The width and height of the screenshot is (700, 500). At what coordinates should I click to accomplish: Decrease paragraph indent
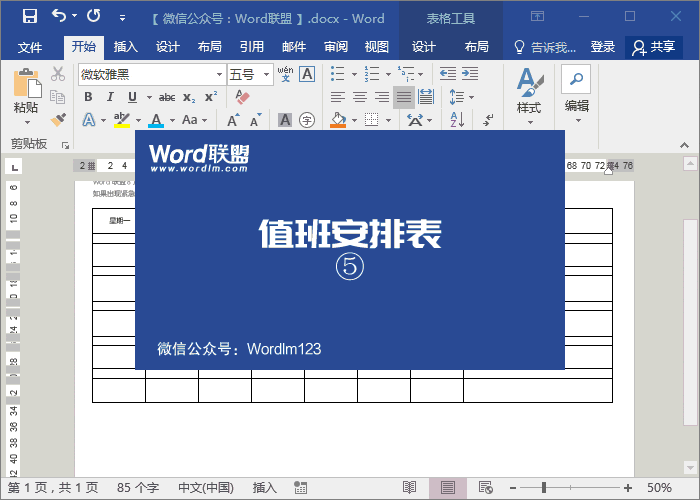448,74
